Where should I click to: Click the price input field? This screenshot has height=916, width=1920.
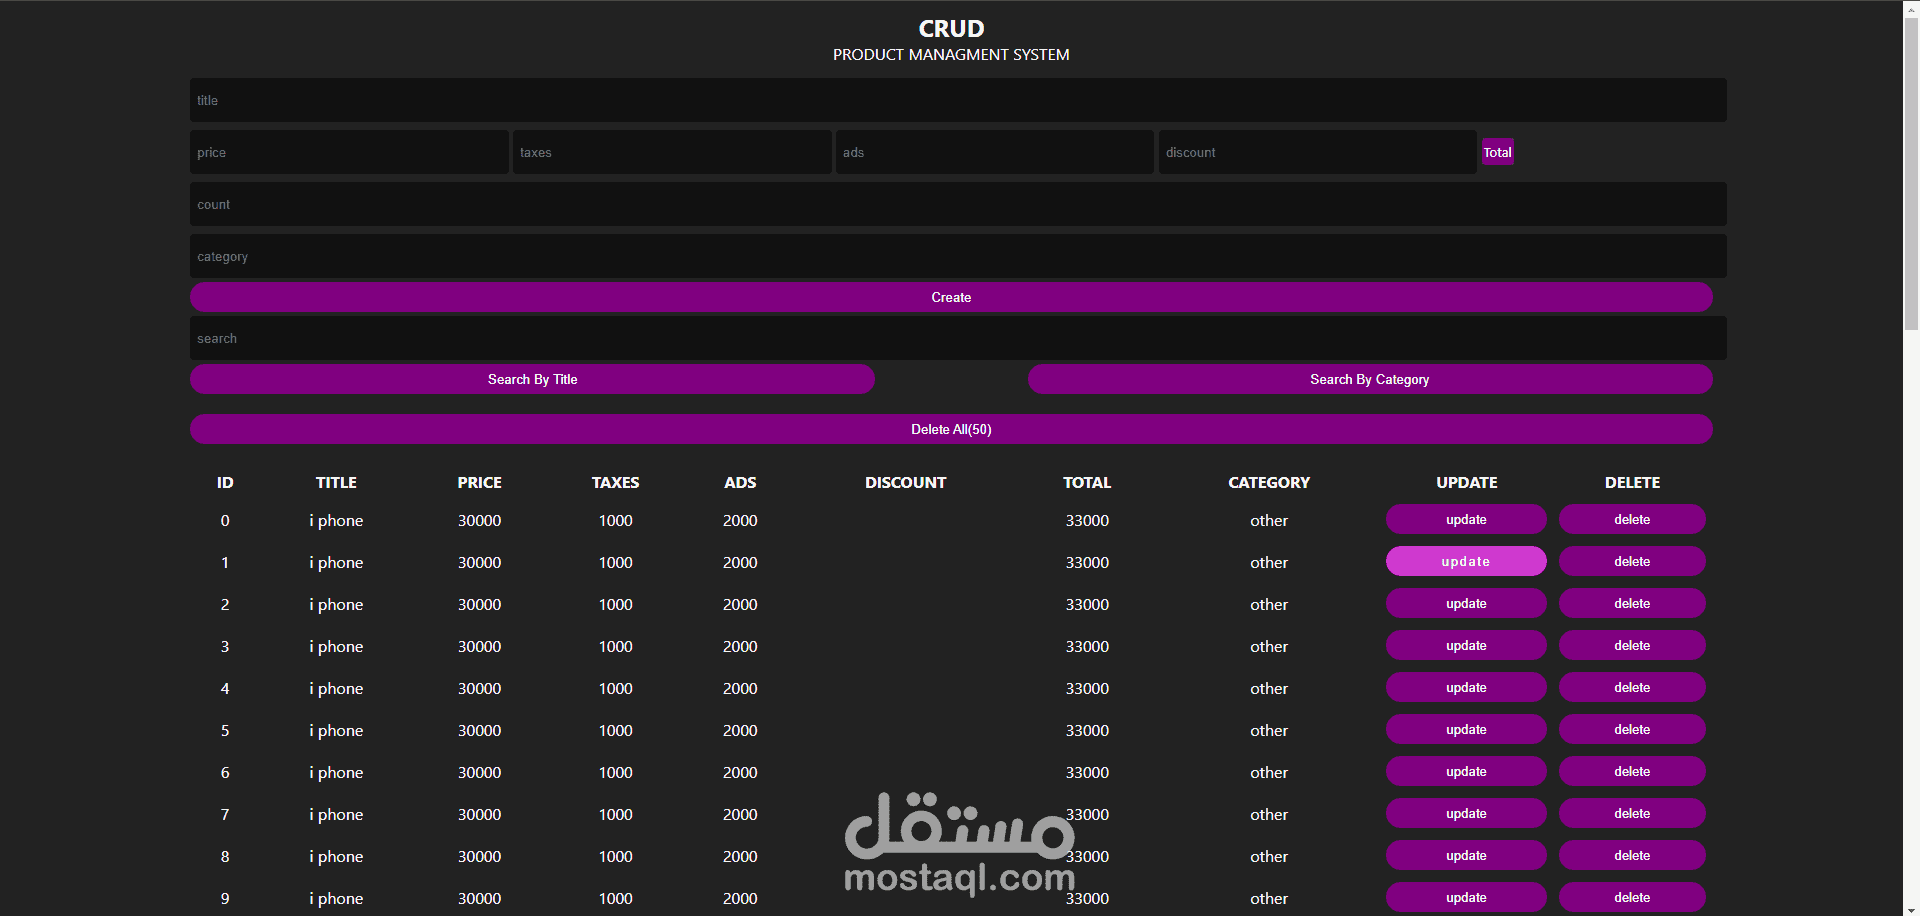[348, 152]
